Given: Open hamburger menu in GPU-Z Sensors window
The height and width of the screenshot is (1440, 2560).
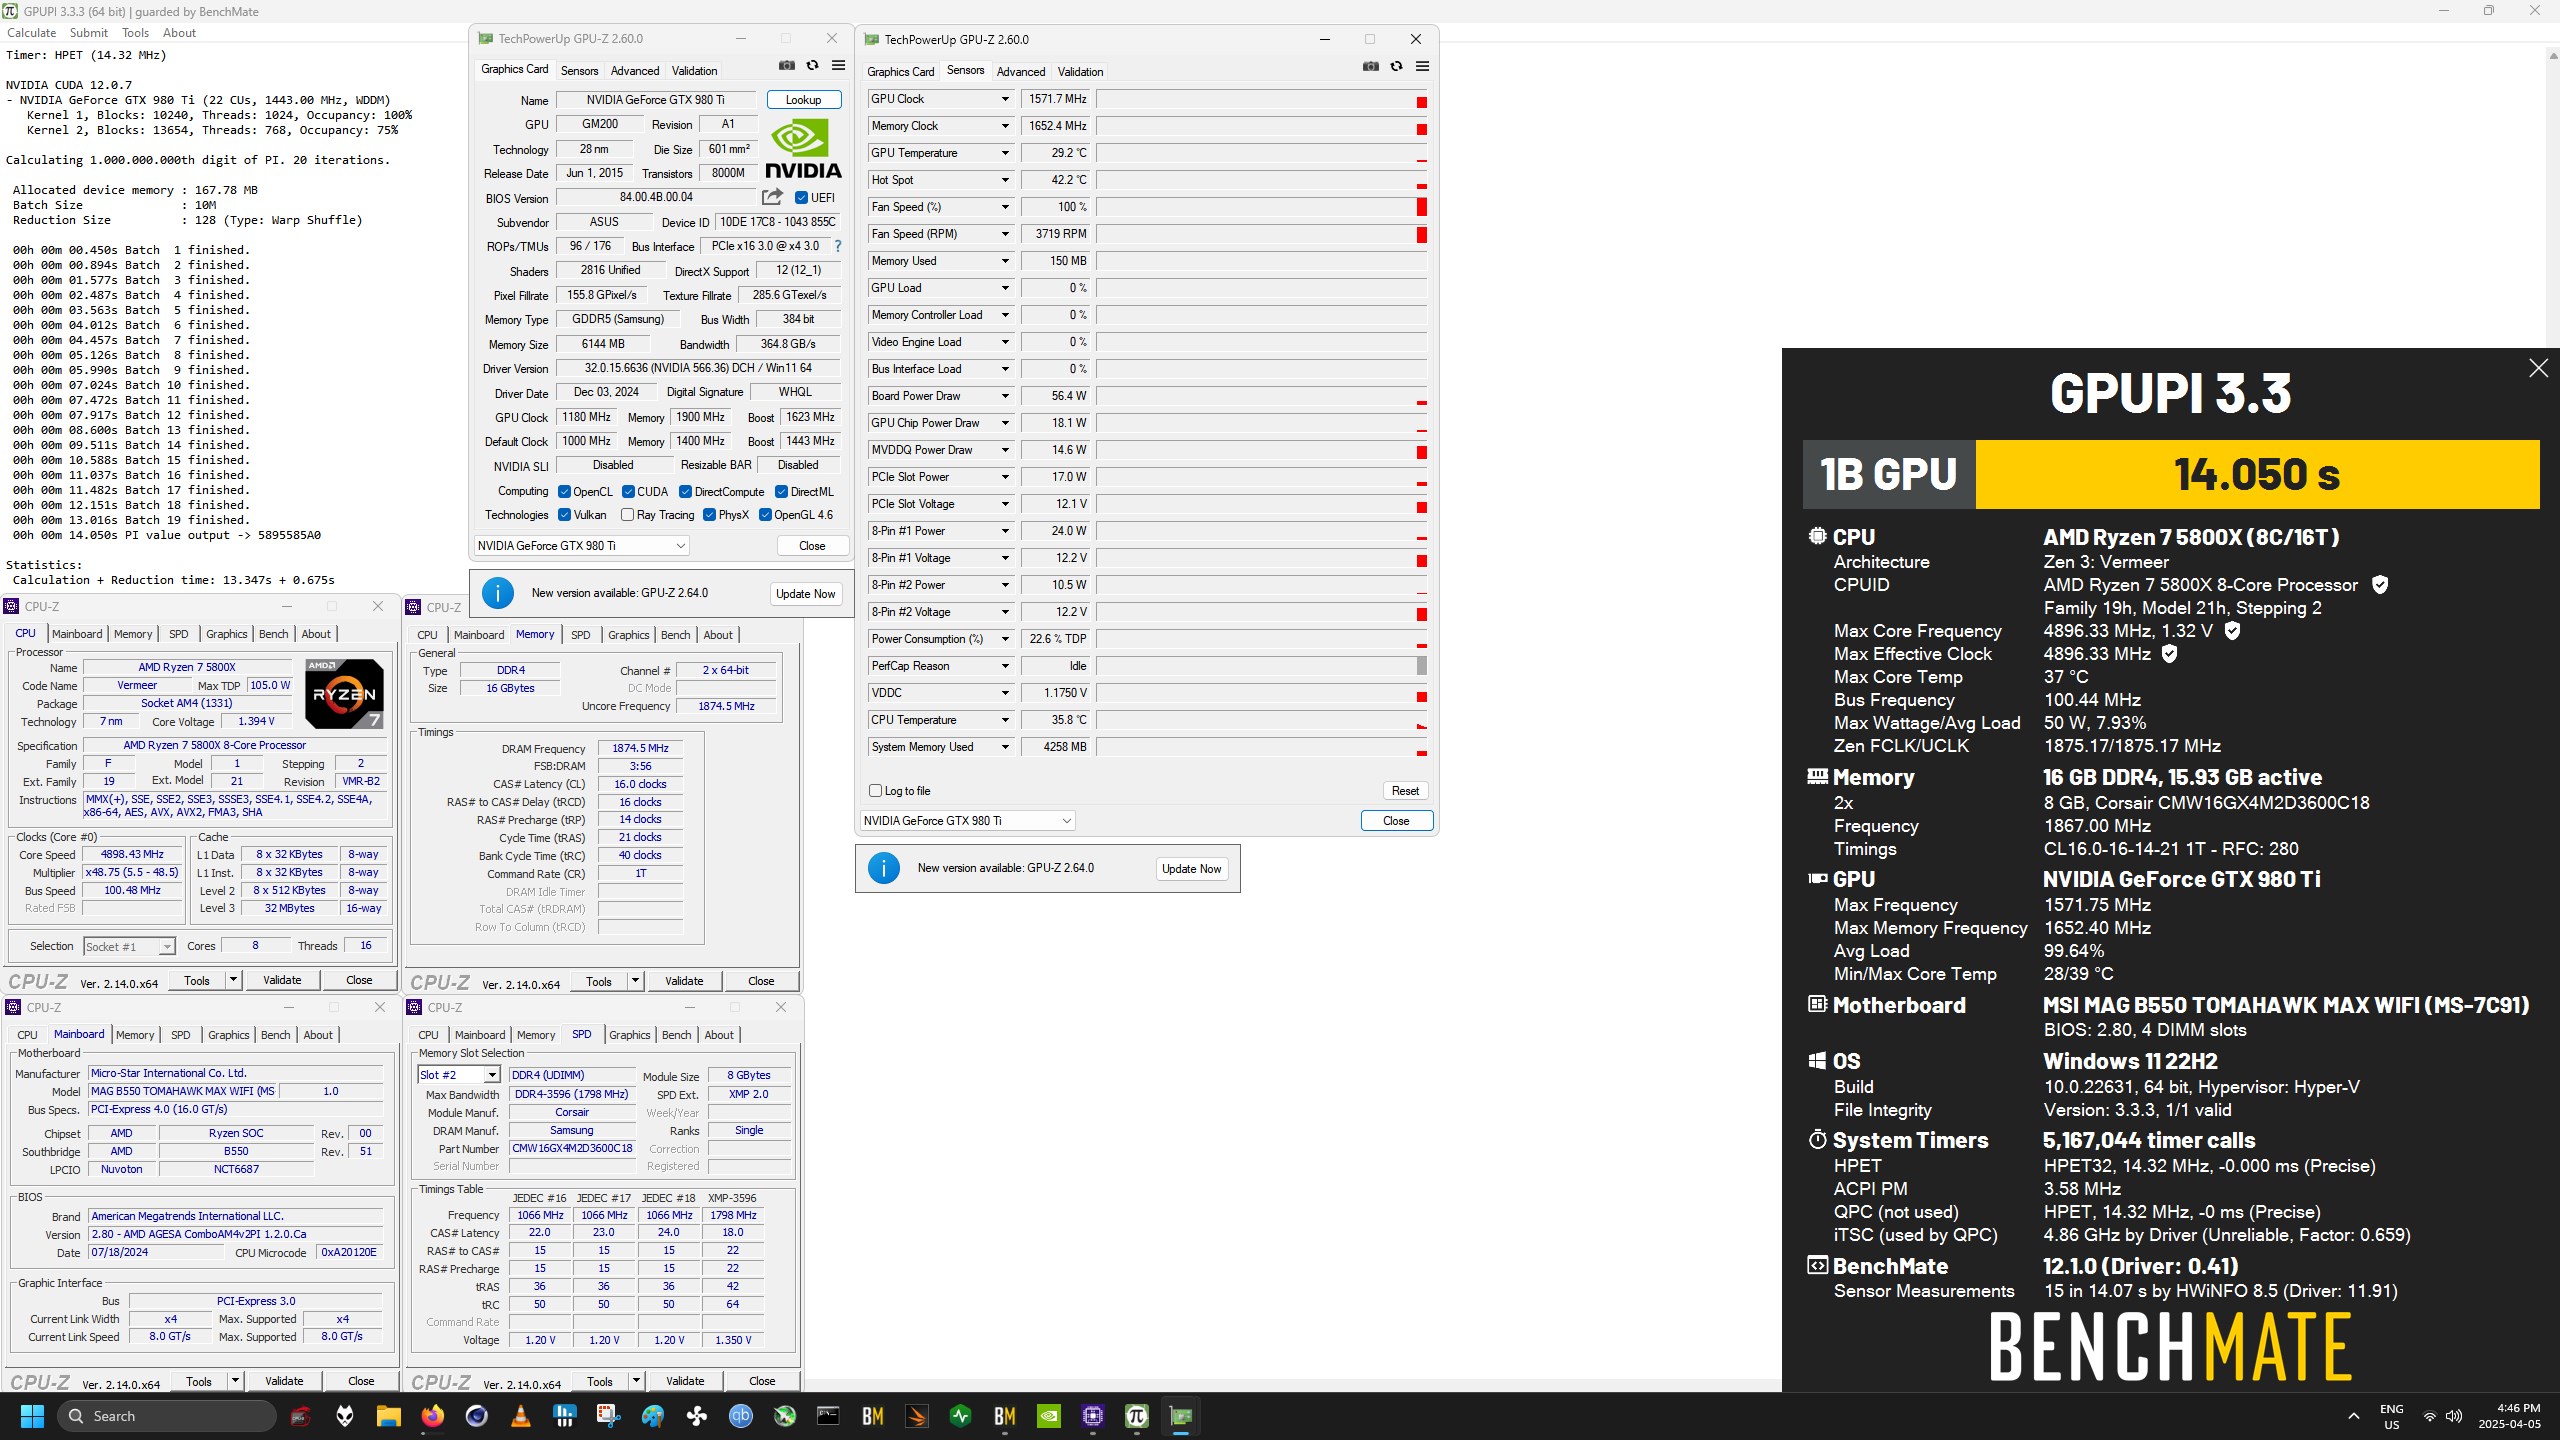Looking at the screenshot, I should (1423, 67).
